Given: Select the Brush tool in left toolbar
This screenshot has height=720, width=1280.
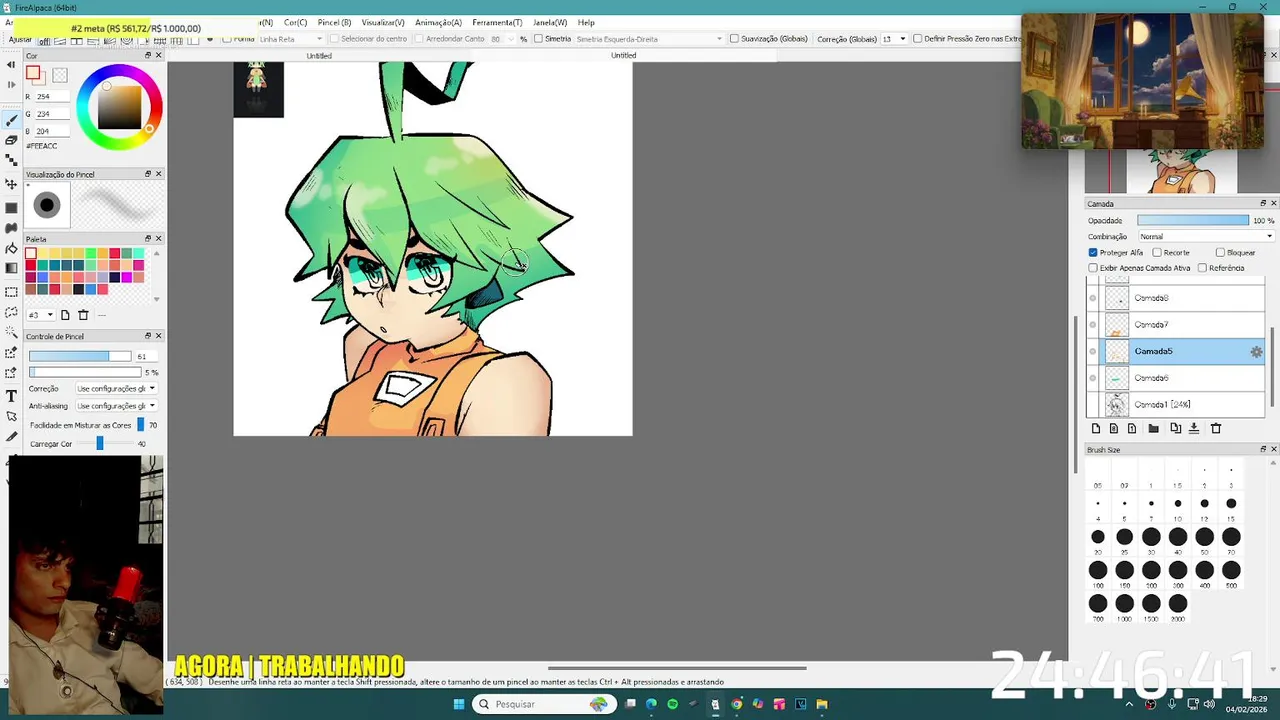Looking at the screenshot, I should point(11,120).
